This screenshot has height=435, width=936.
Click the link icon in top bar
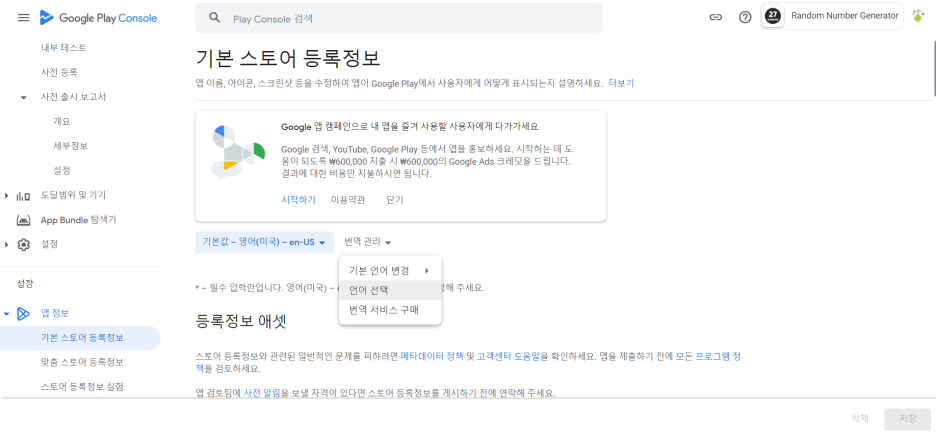(x=715, y=17)
